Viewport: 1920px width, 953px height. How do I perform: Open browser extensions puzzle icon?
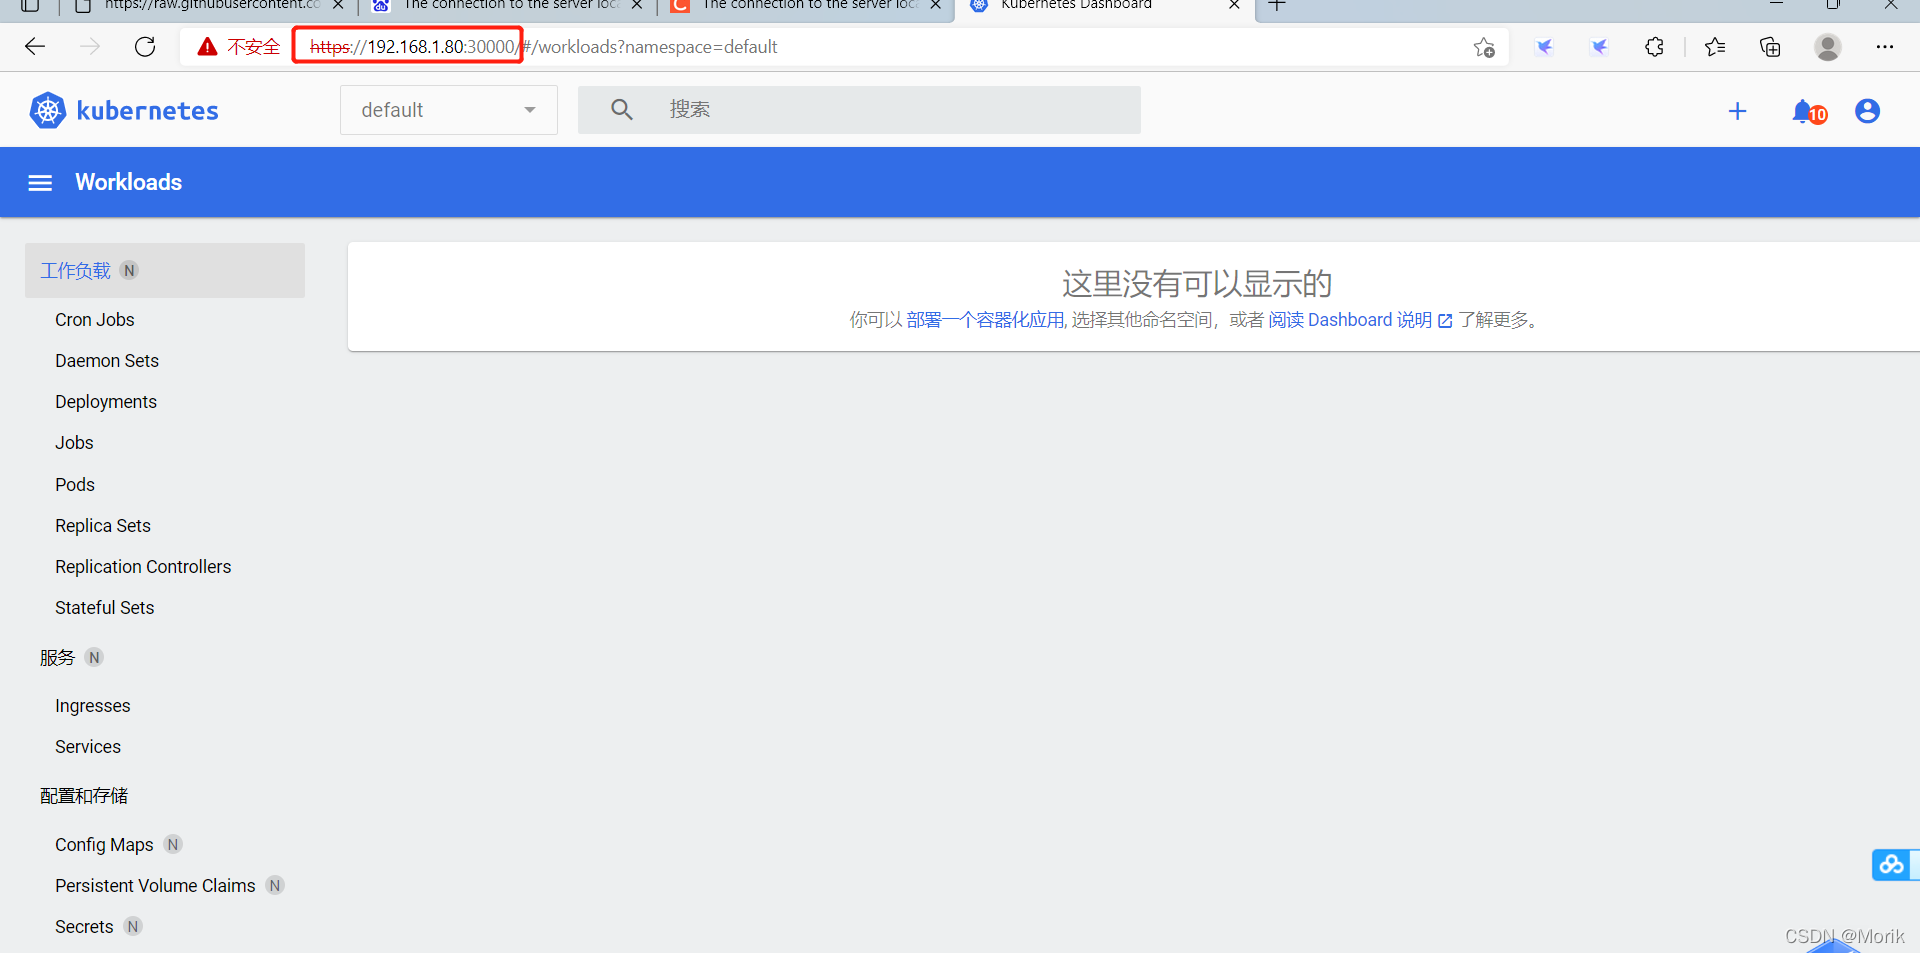coord(1655,47)
